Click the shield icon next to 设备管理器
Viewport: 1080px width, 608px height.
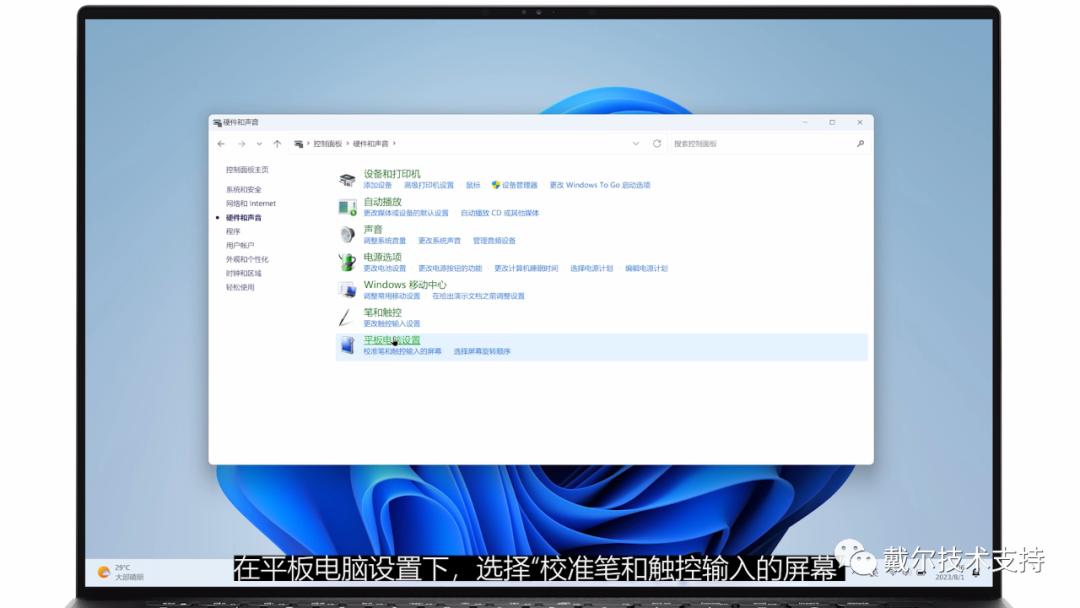coord(494,184)
